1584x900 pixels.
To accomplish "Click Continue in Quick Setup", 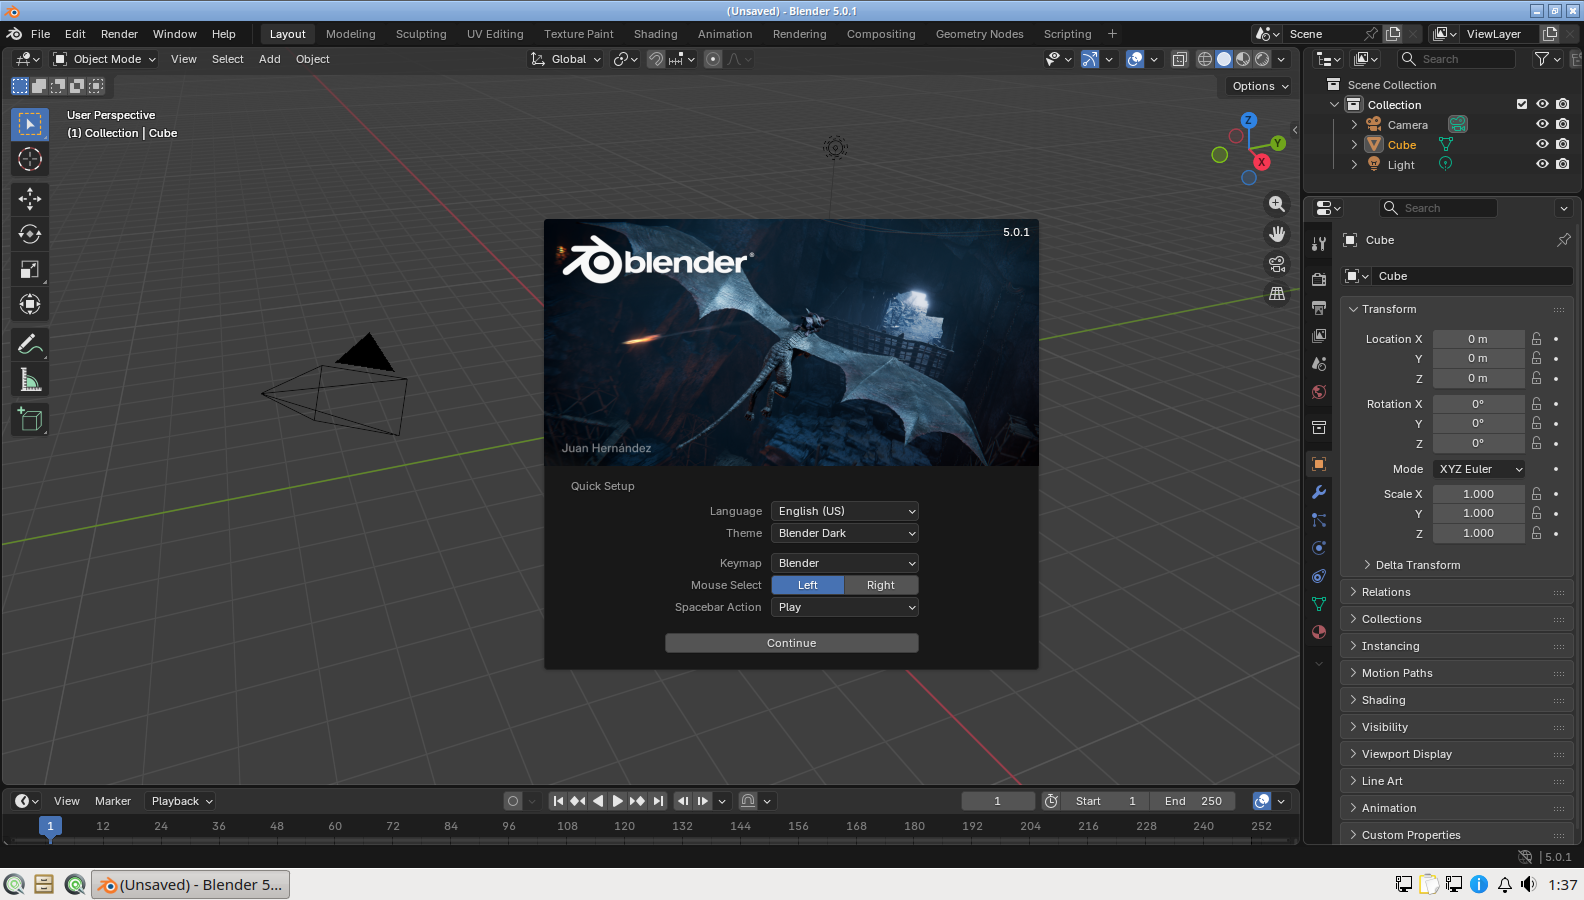I will (x=792, y=643).
